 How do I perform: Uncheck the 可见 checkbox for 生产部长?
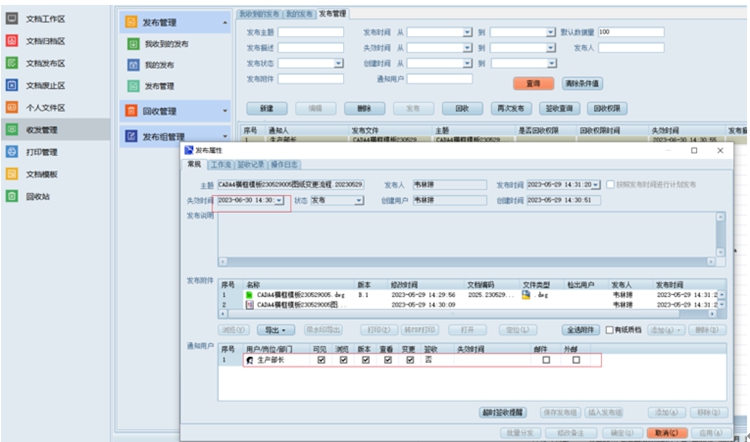[x=320, y=360]
